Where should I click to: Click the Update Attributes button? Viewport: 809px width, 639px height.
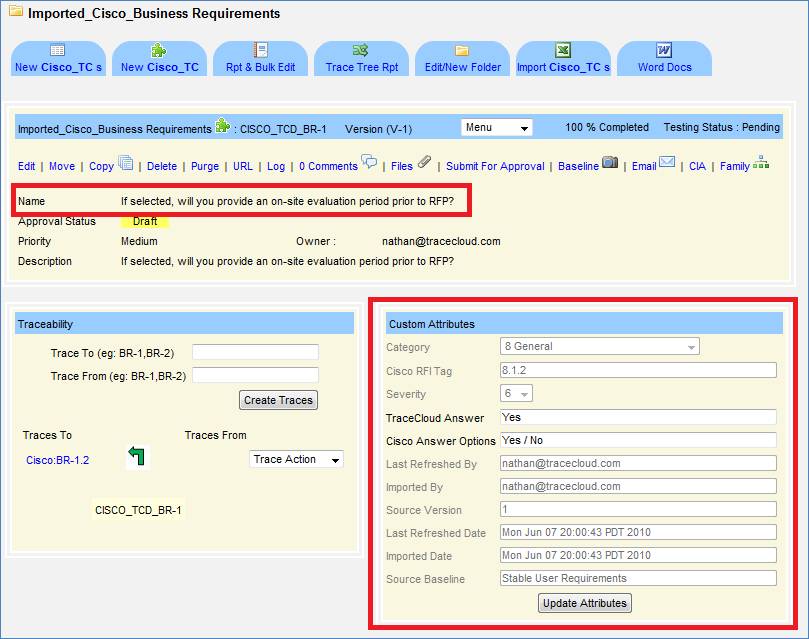click(585, 603)
